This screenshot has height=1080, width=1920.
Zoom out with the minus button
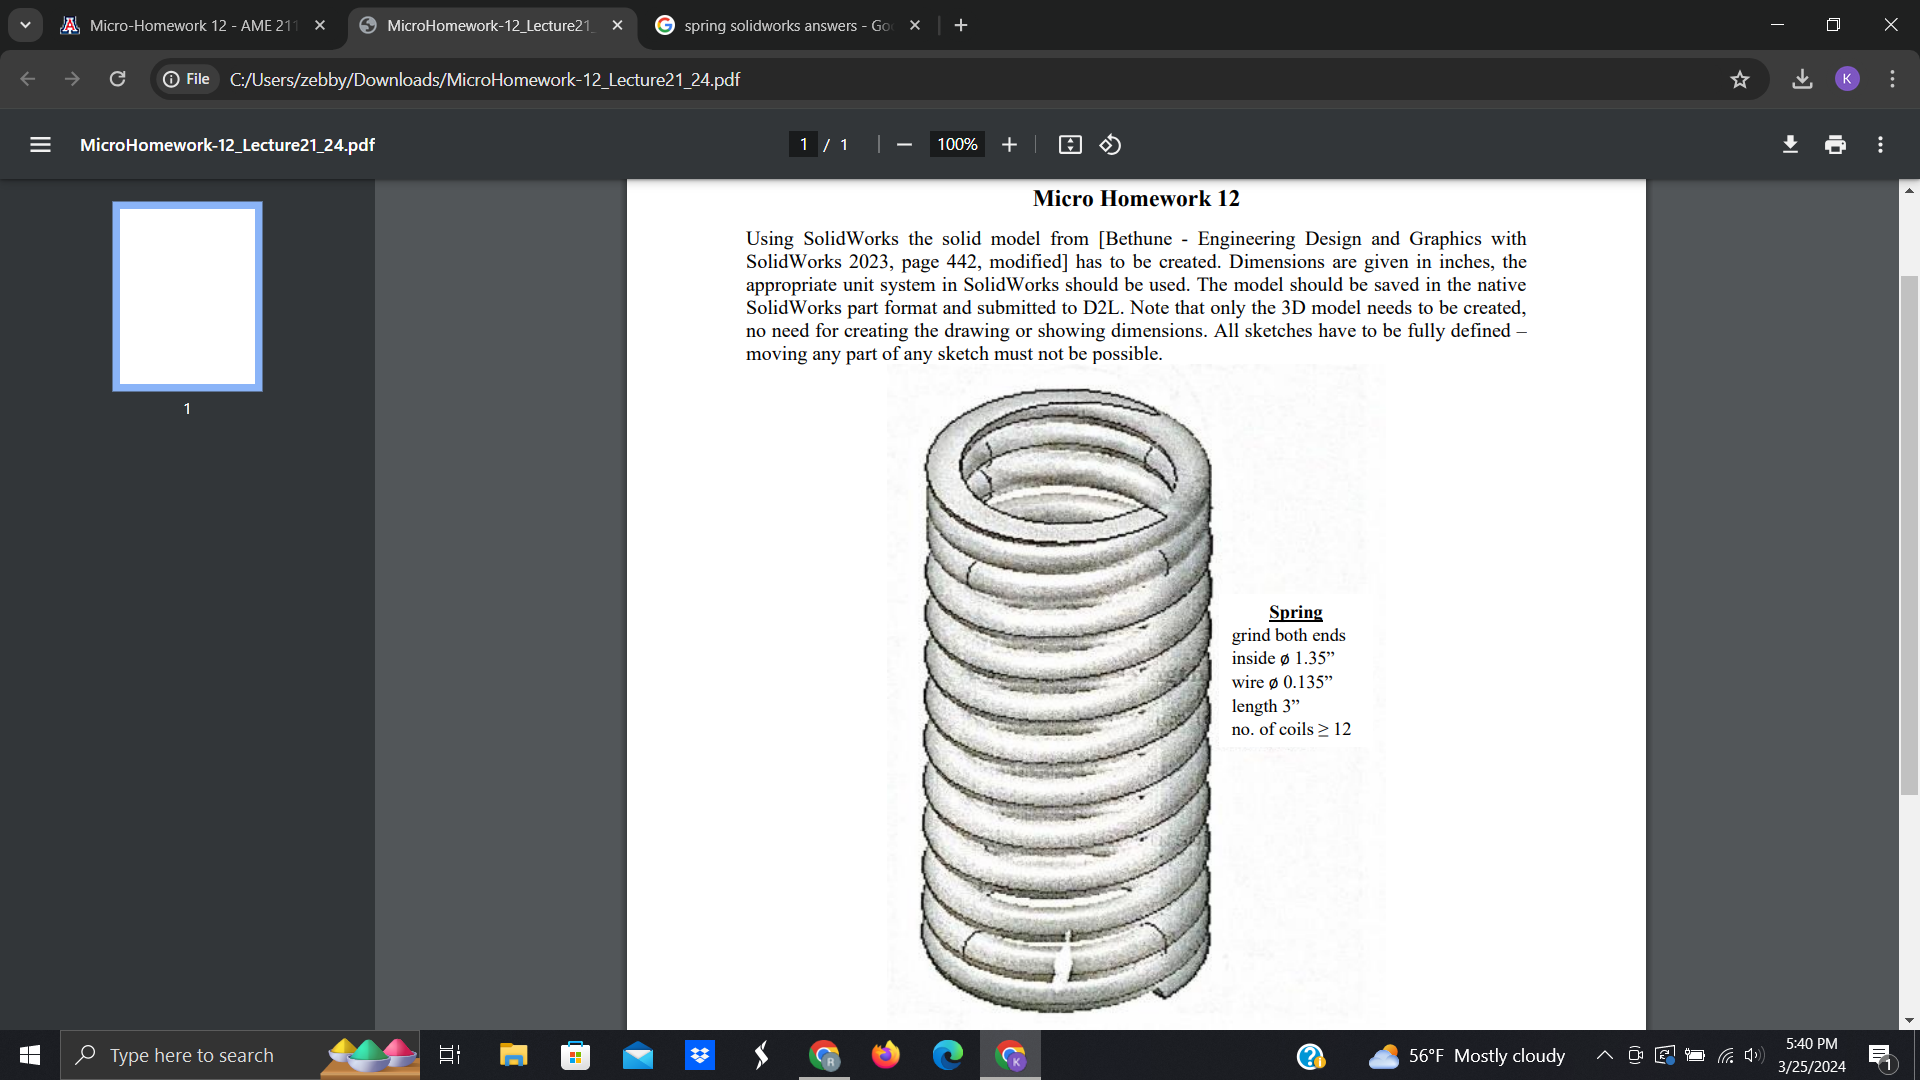click(904, 145)
